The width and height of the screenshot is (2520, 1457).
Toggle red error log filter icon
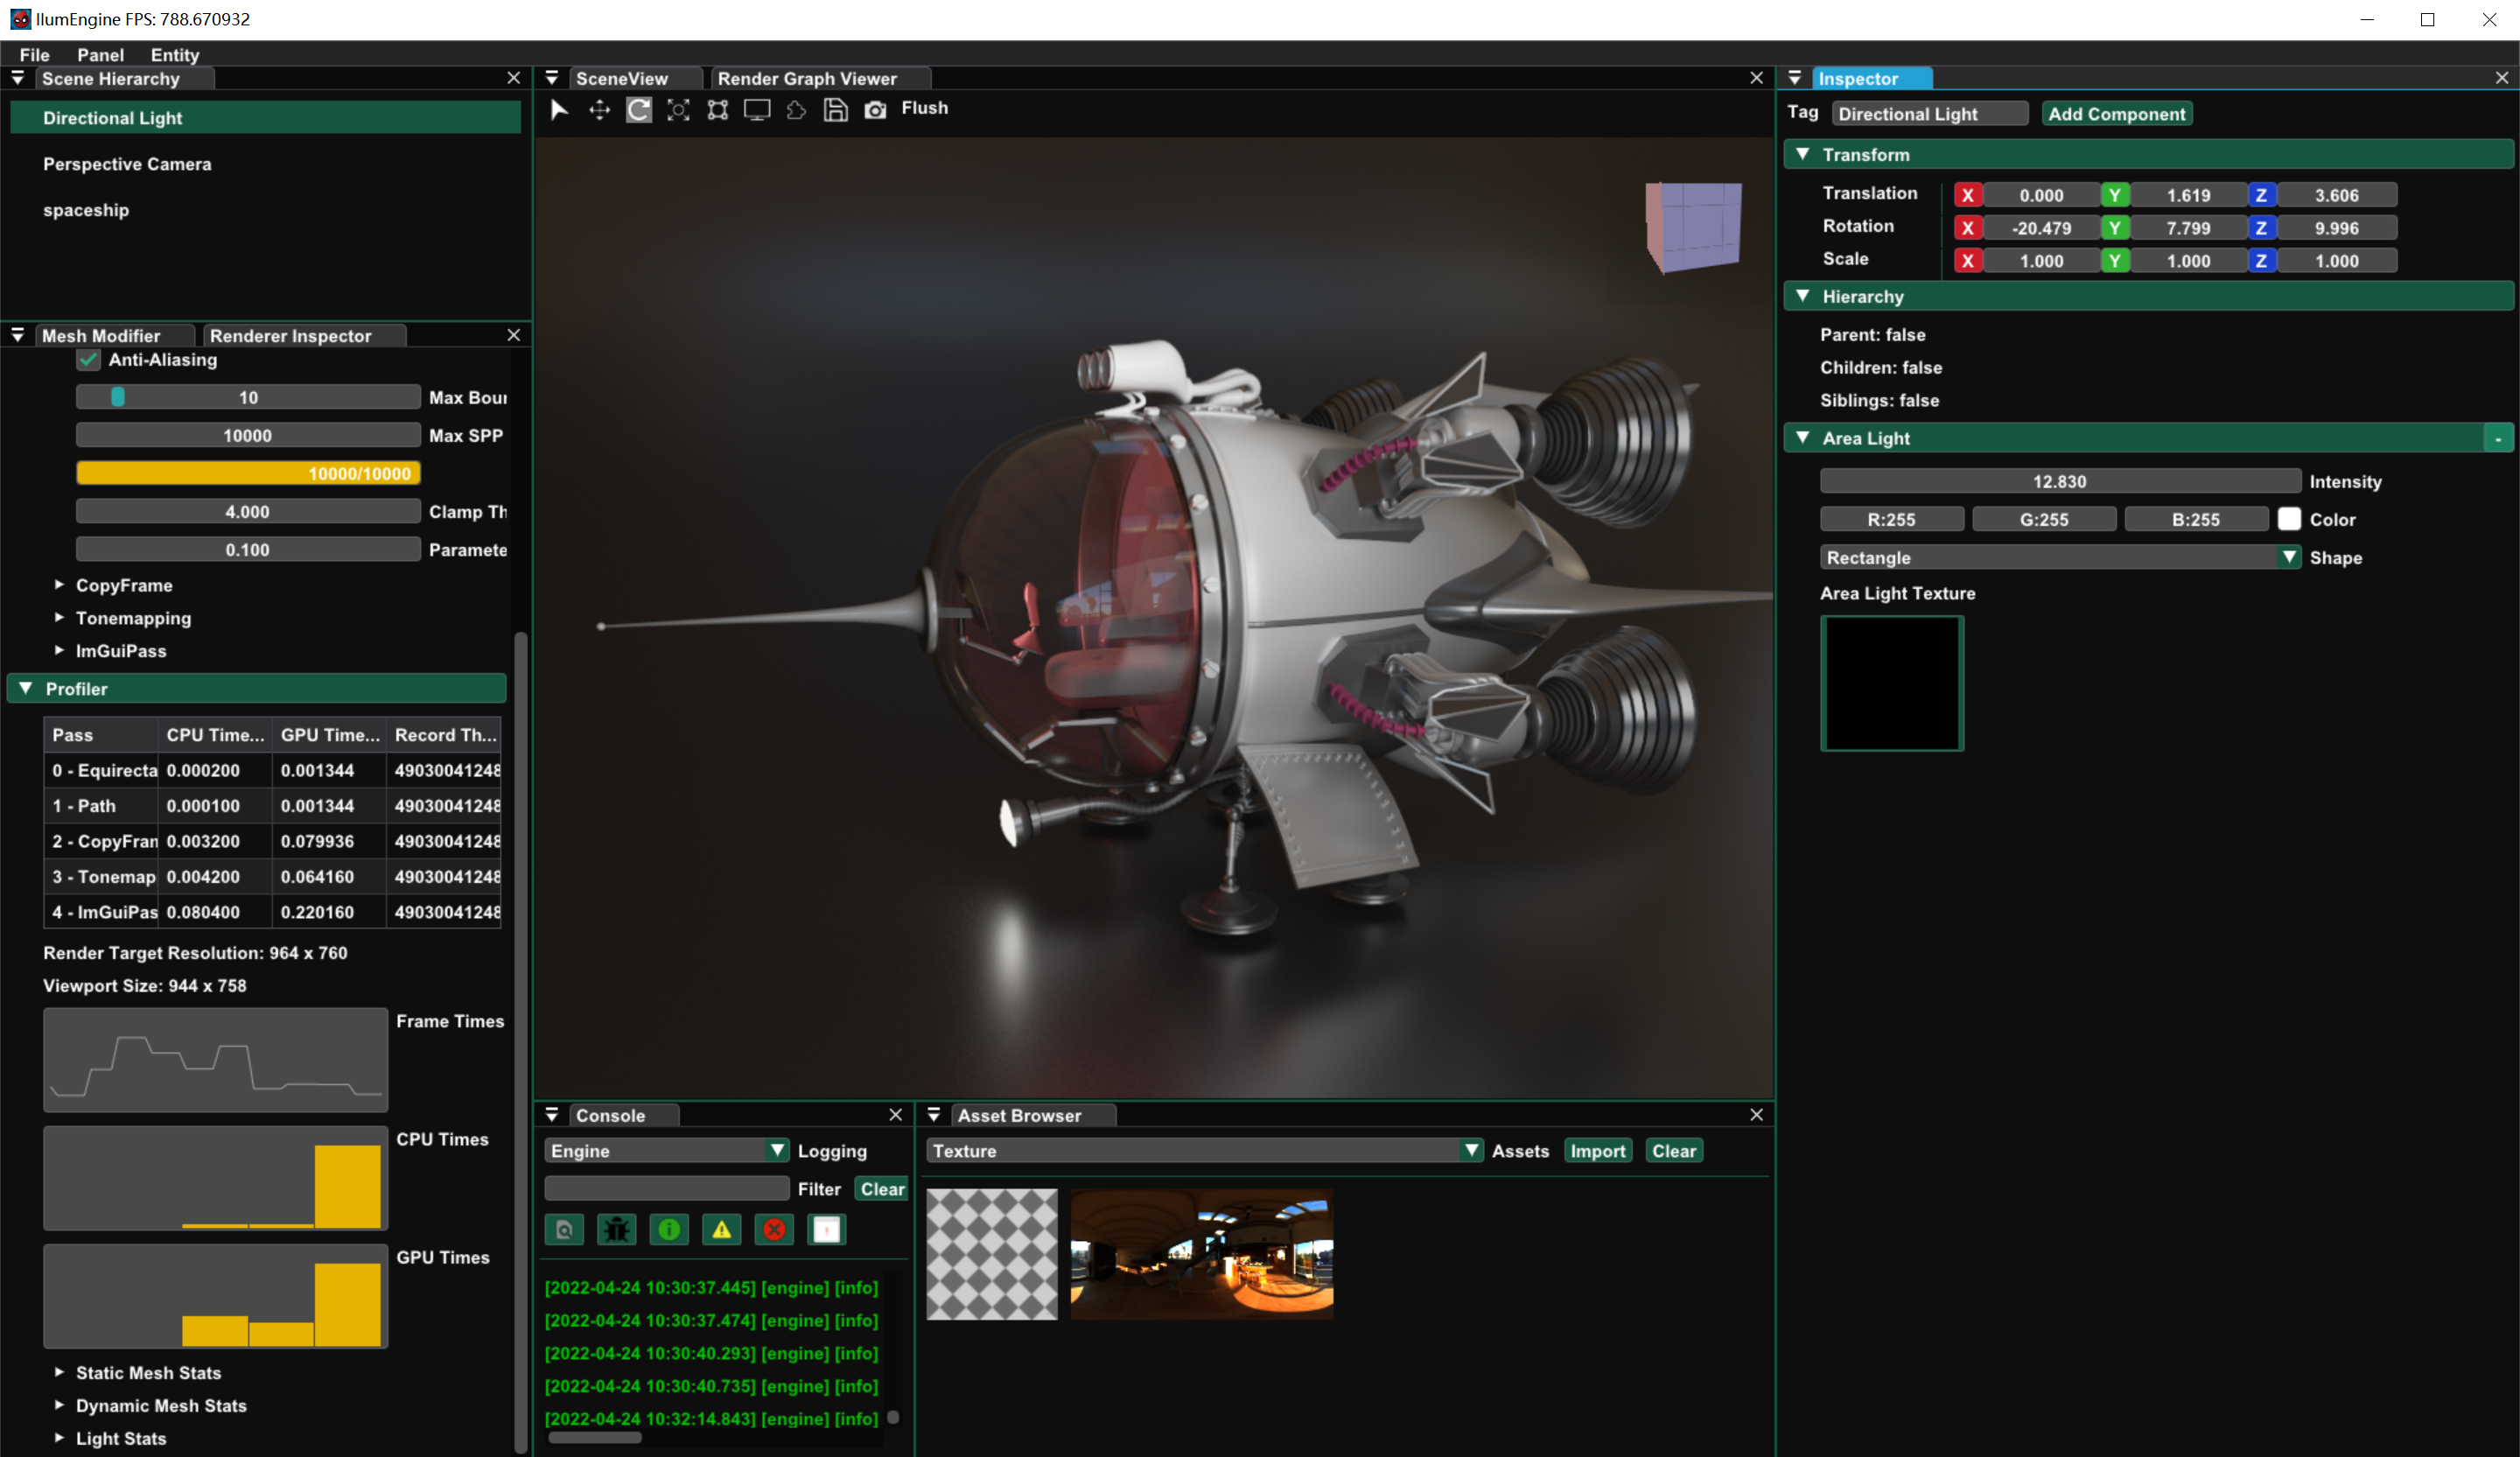coord(774,1229)
